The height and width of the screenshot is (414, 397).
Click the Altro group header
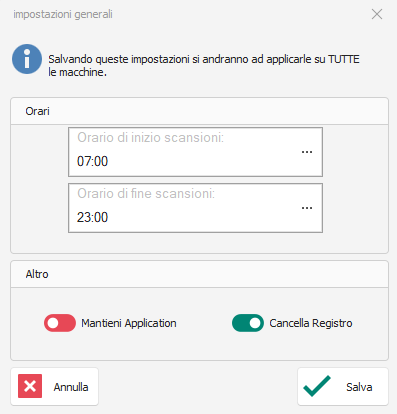click(x=199, y=274)
